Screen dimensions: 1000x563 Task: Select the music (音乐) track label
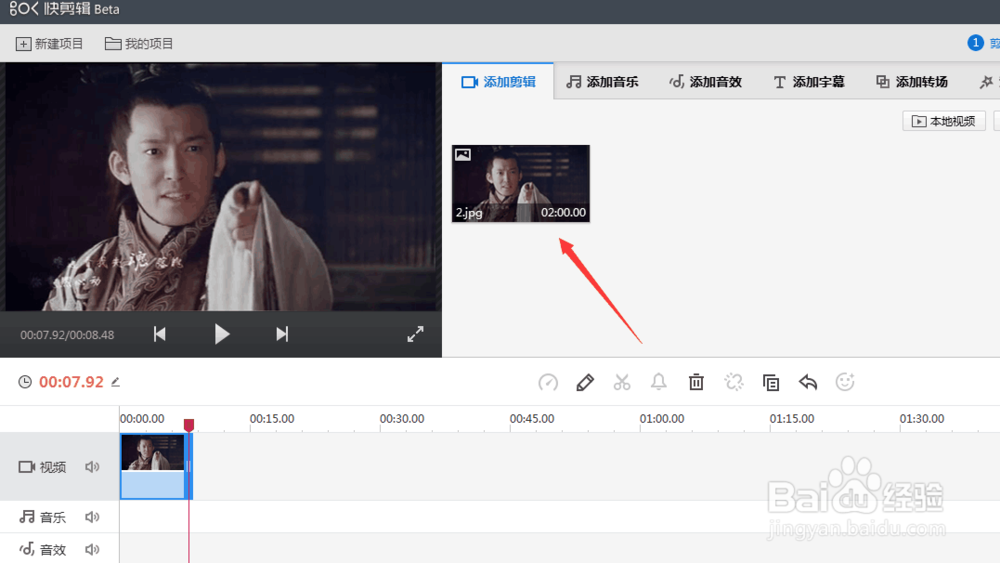point(42,516)
